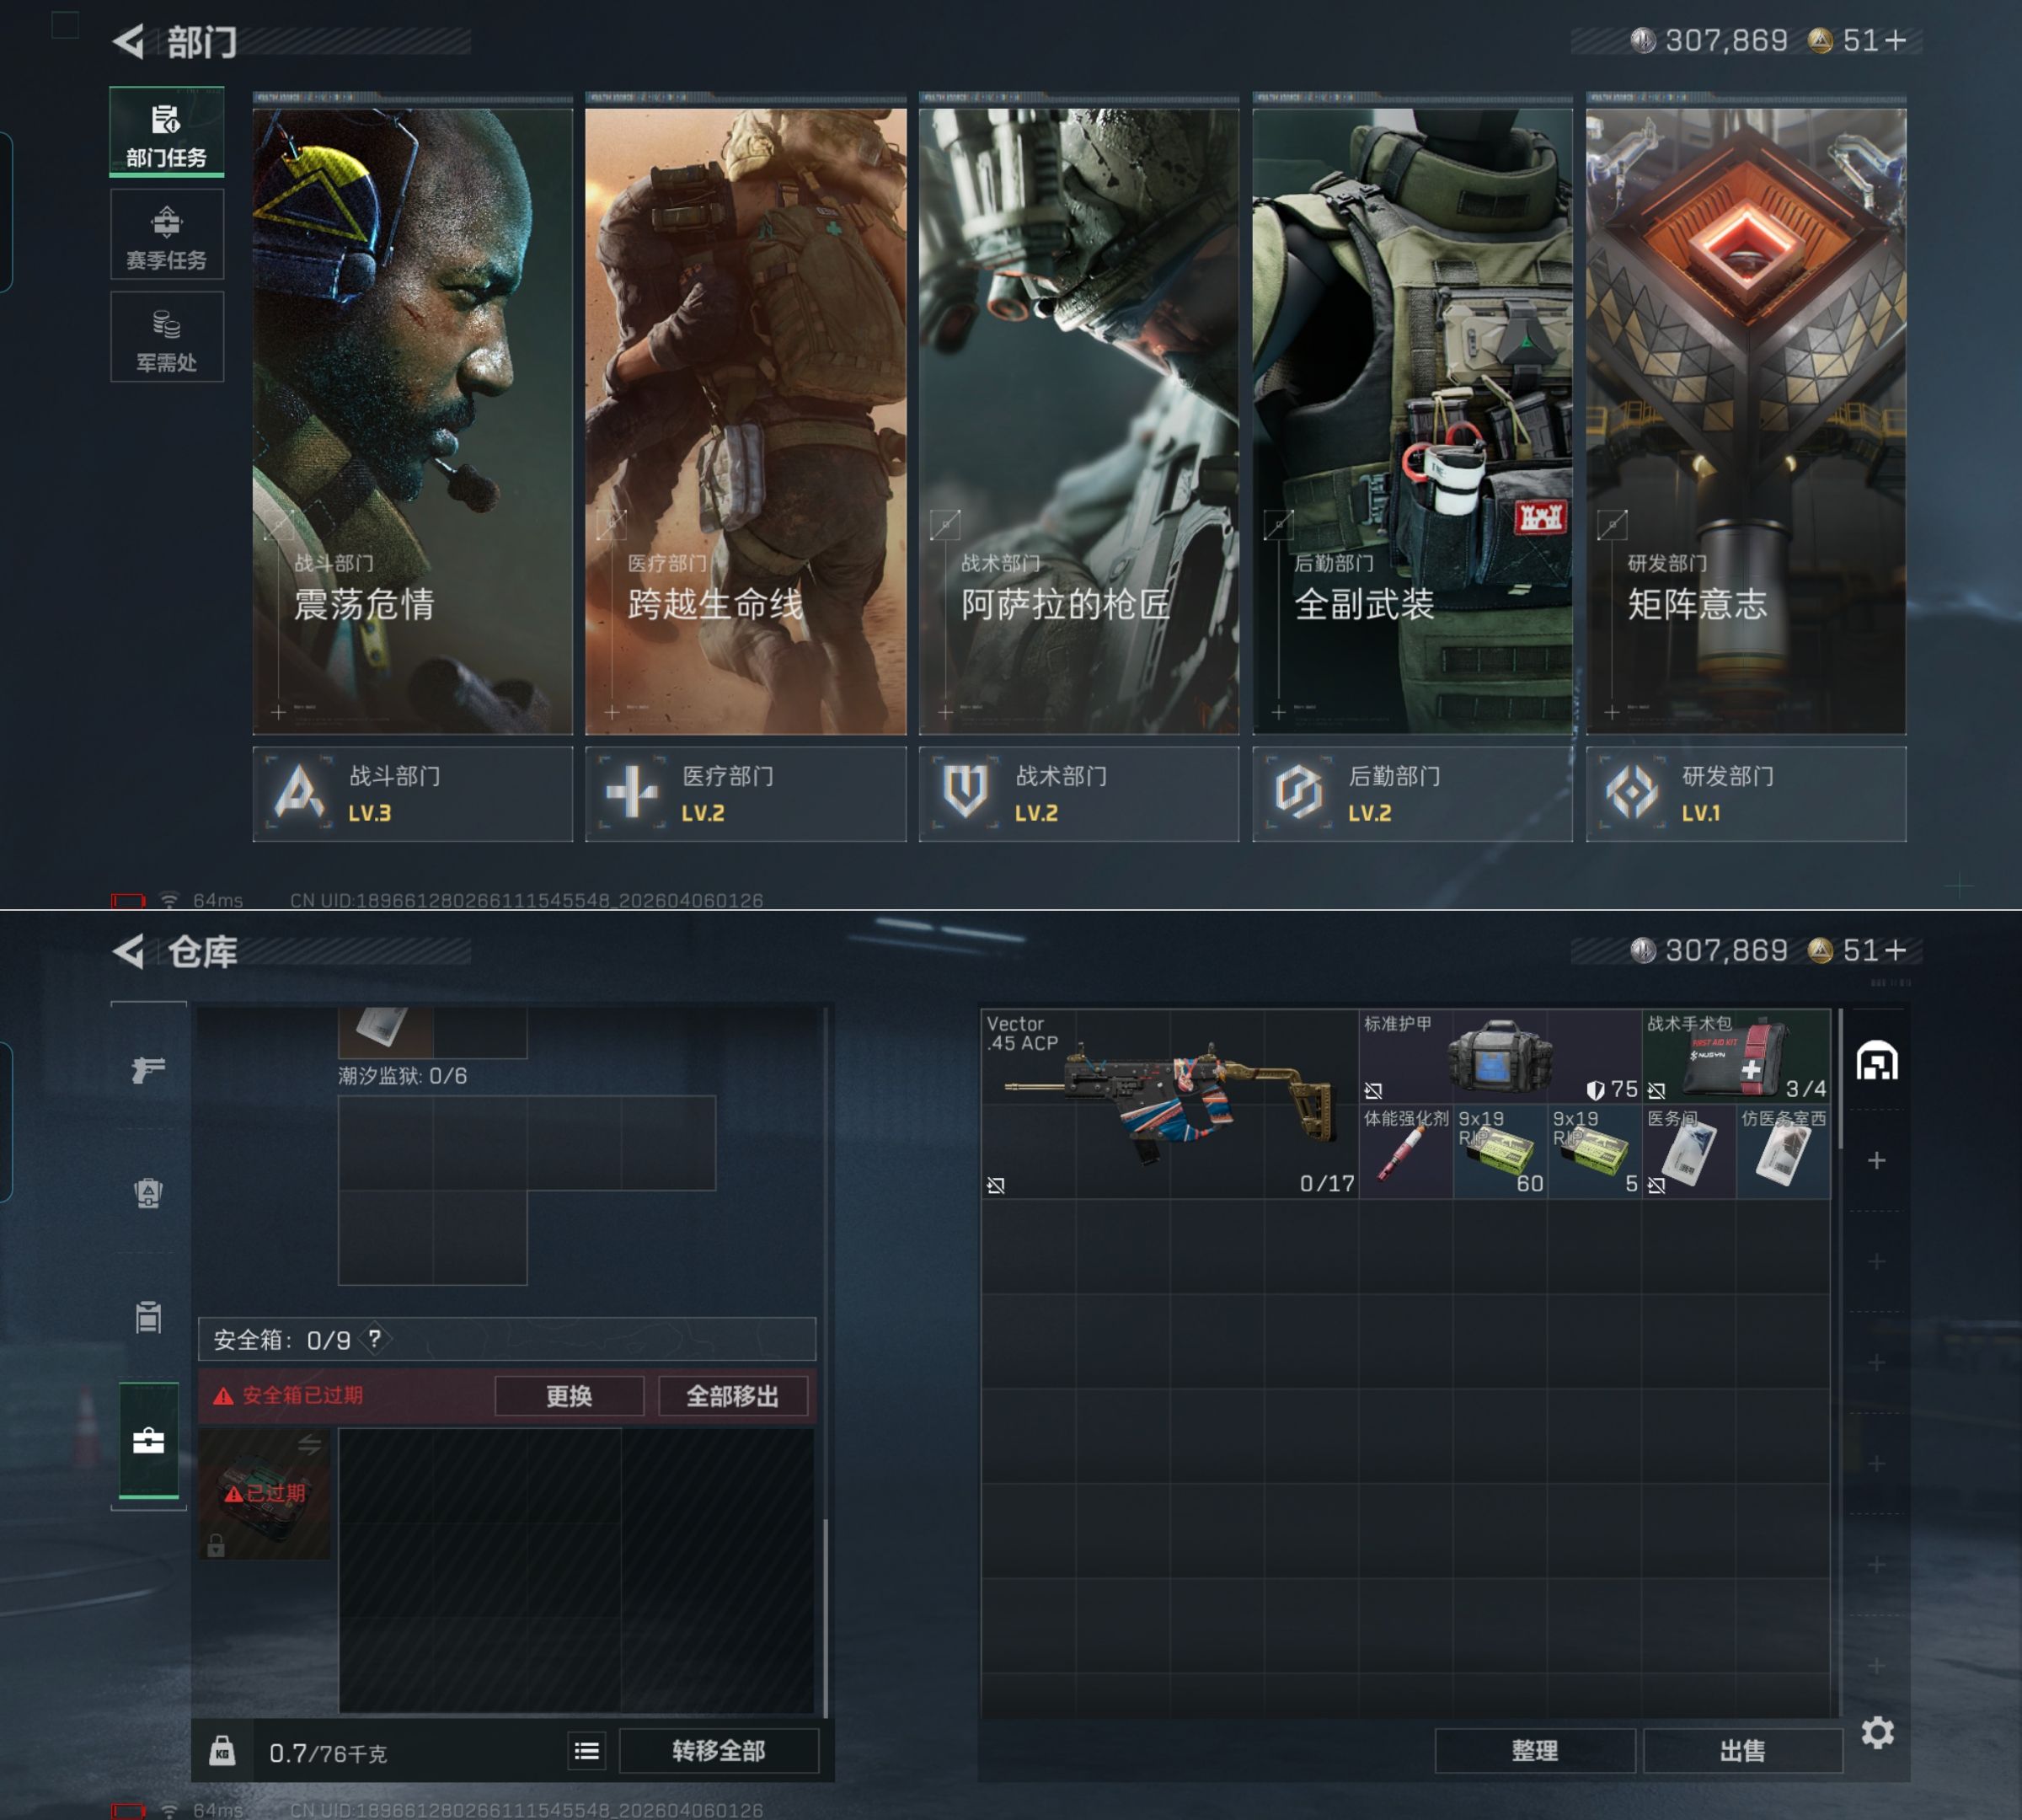This screenshot has width=2022, height=1820.
Task: Click the weight lock icon at bottom
Action: pos(222,1751)
